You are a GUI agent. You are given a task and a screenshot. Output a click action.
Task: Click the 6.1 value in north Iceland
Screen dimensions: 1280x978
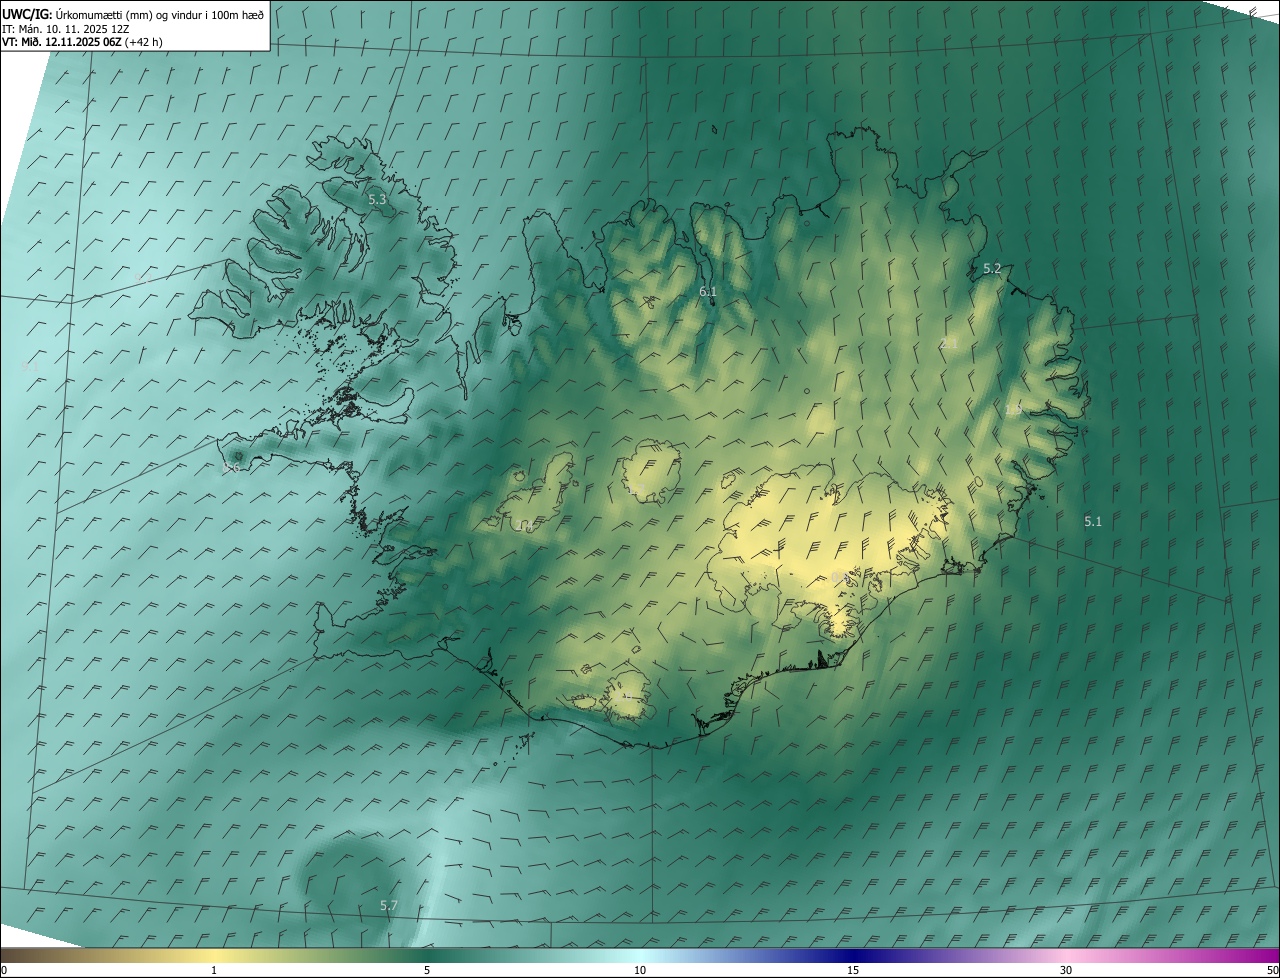(x=708, y=292)
